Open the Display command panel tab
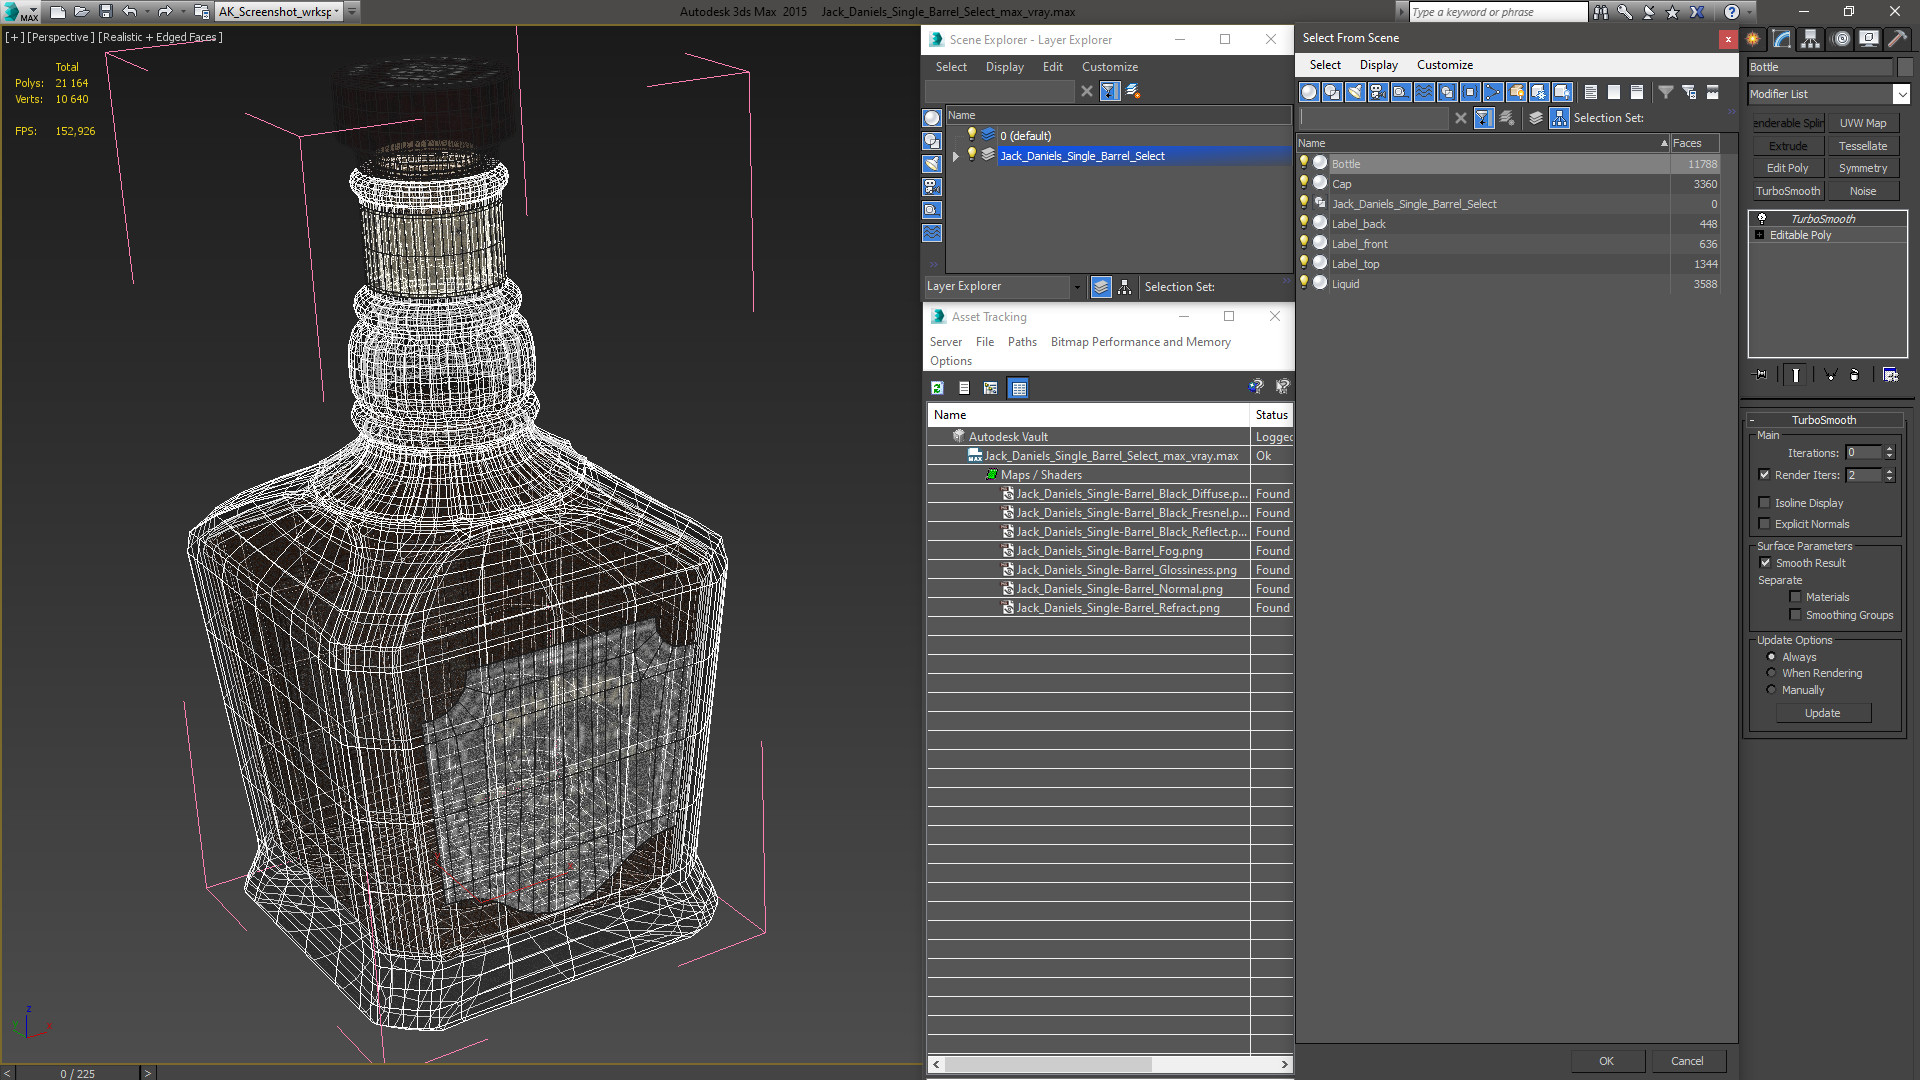The image size is (1920, 1080). click(x=1869, y=39)
